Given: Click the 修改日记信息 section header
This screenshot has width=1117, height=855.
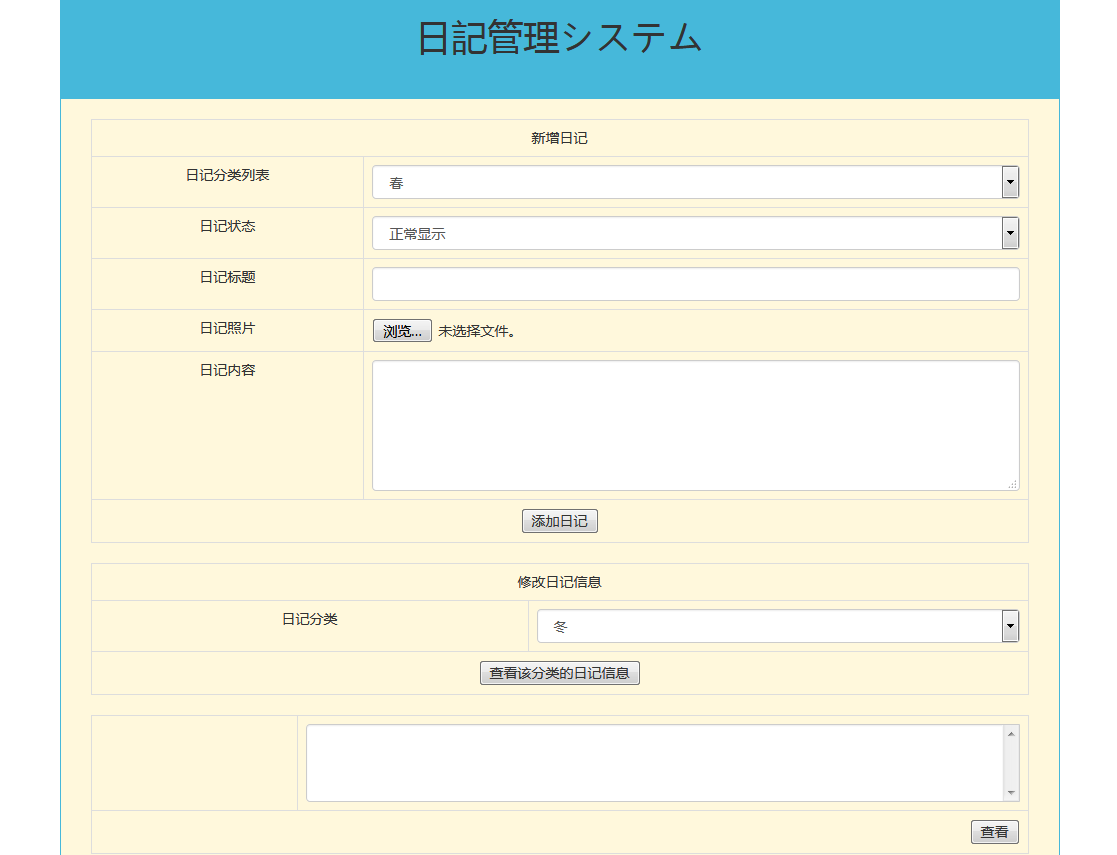Looking at the screenshot, I should click(x=559, y=581).
